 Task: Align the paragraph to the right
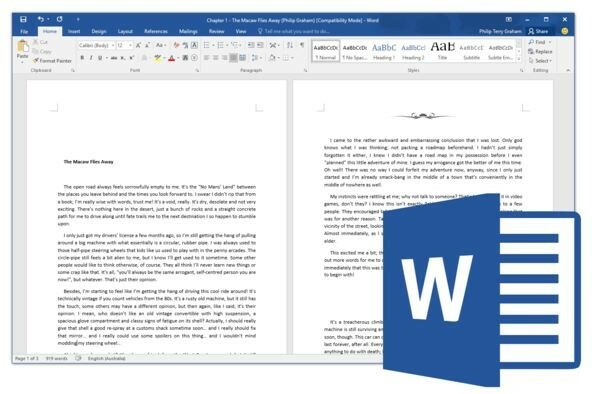225,58
